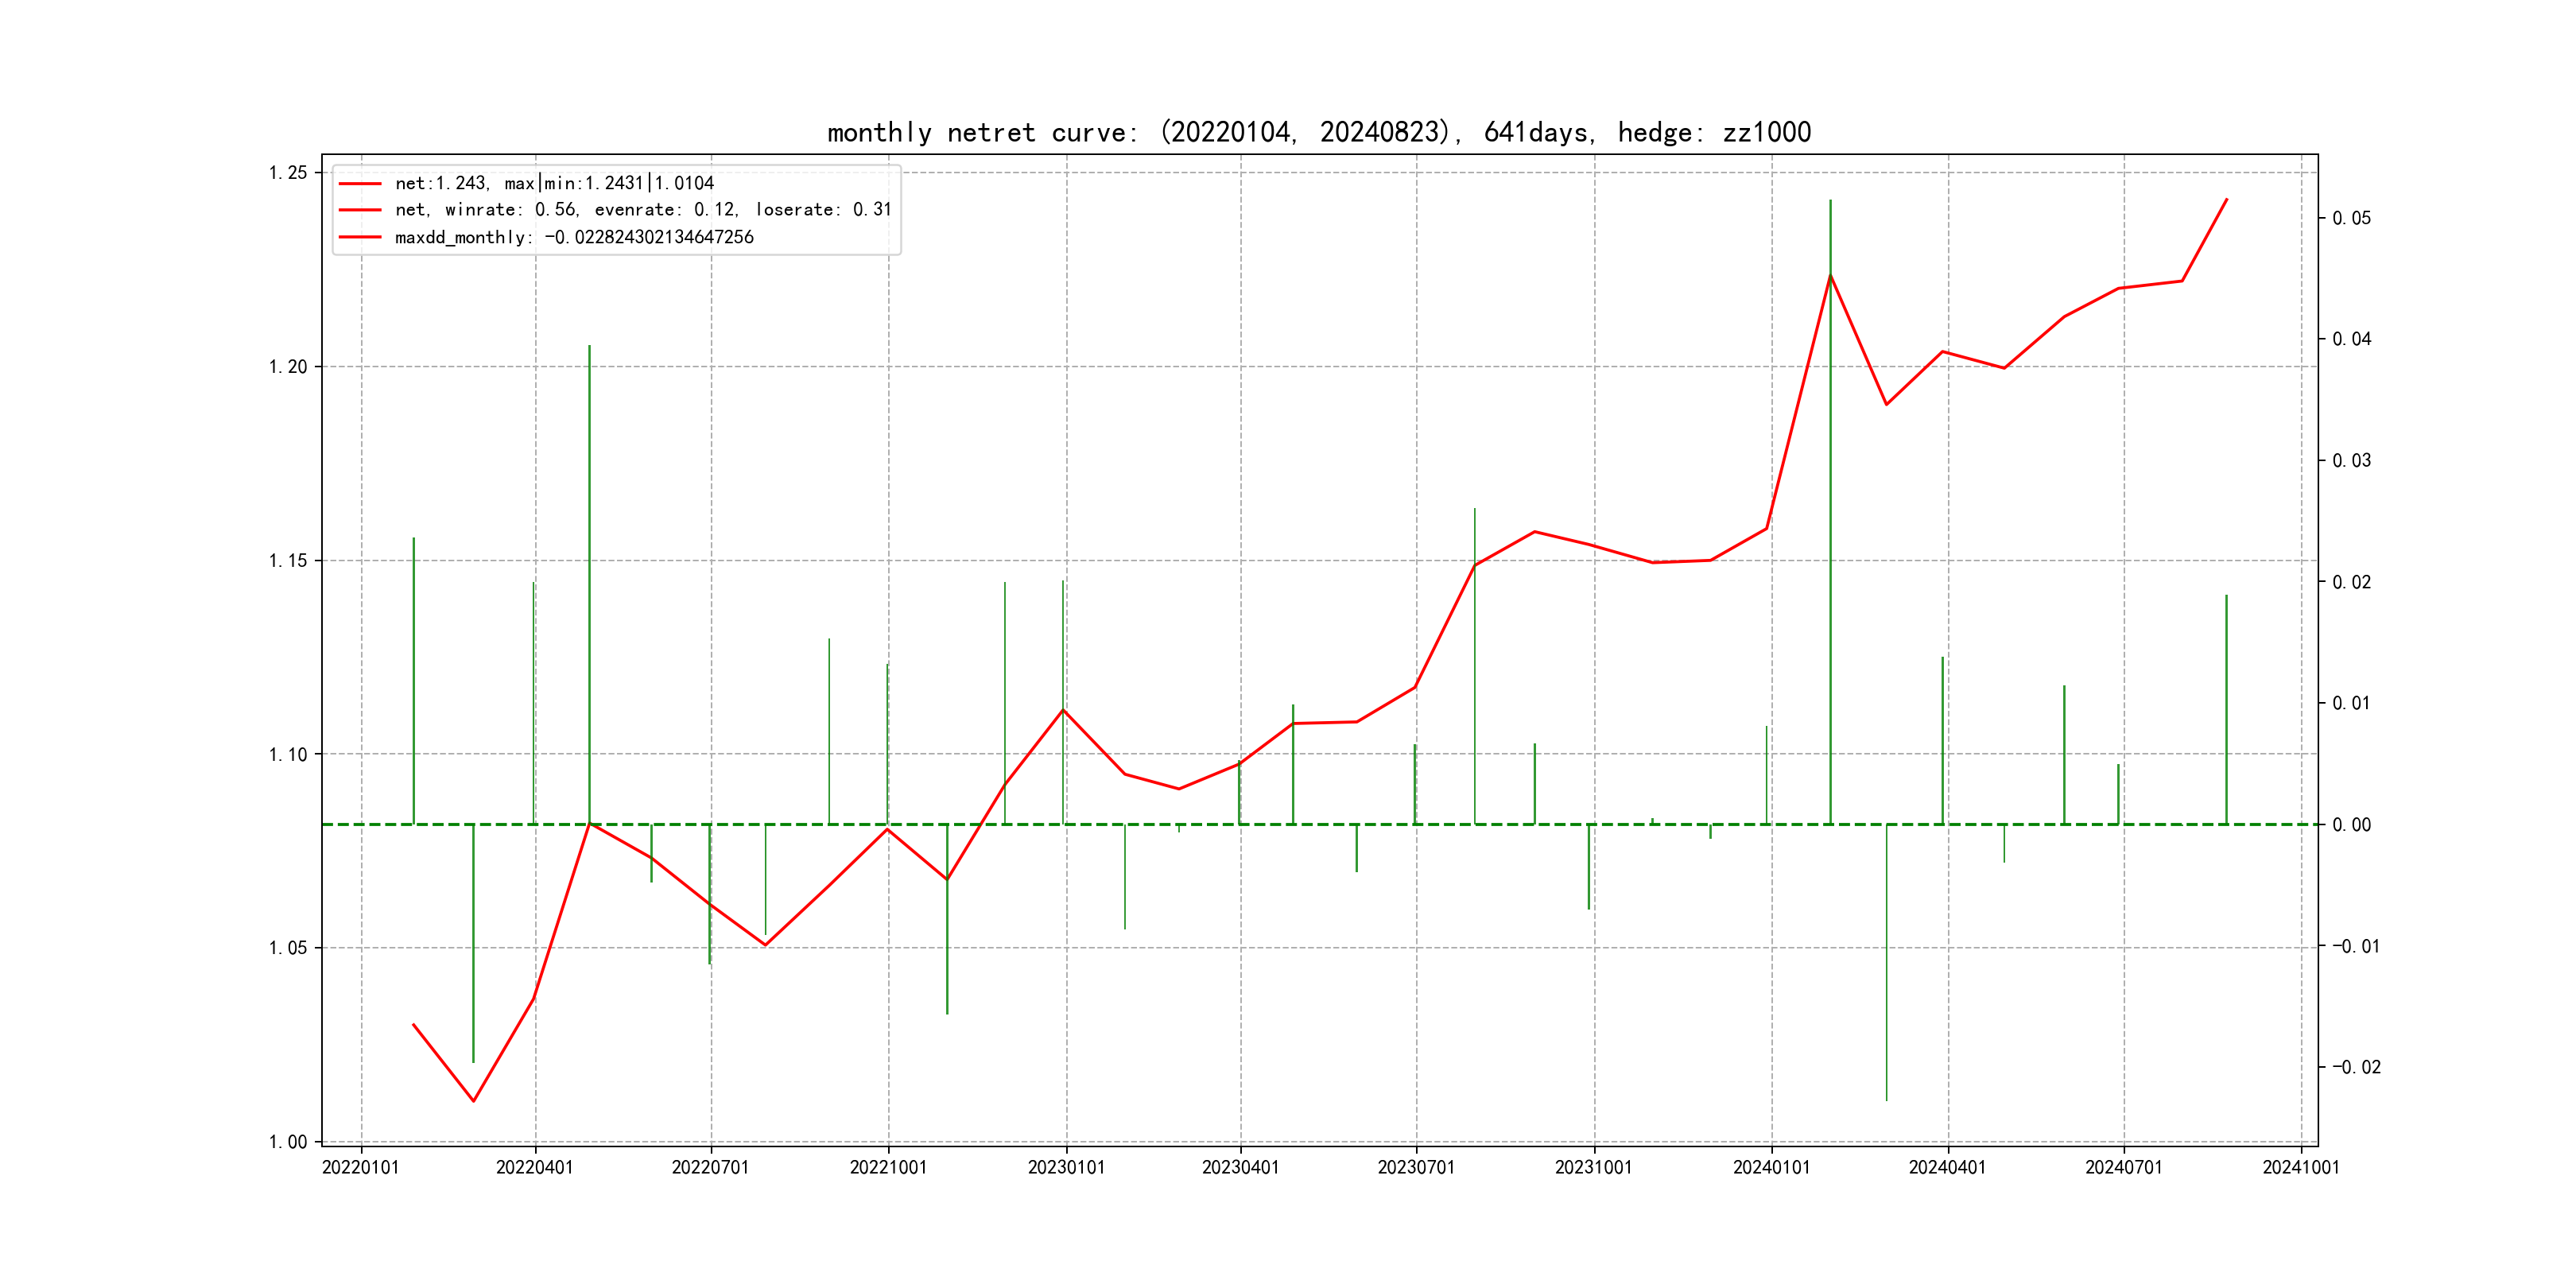This screenshot has height=1288, width=2576.
Task: Click the final endpoint of the red net curve
Action: 2226,200
